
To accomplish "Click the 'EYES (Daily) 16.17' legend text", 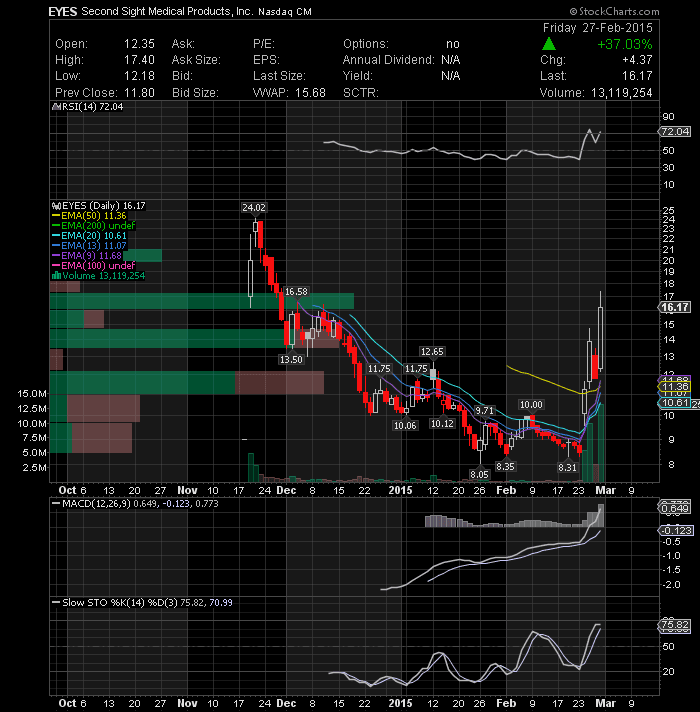I will click(104, 206).
